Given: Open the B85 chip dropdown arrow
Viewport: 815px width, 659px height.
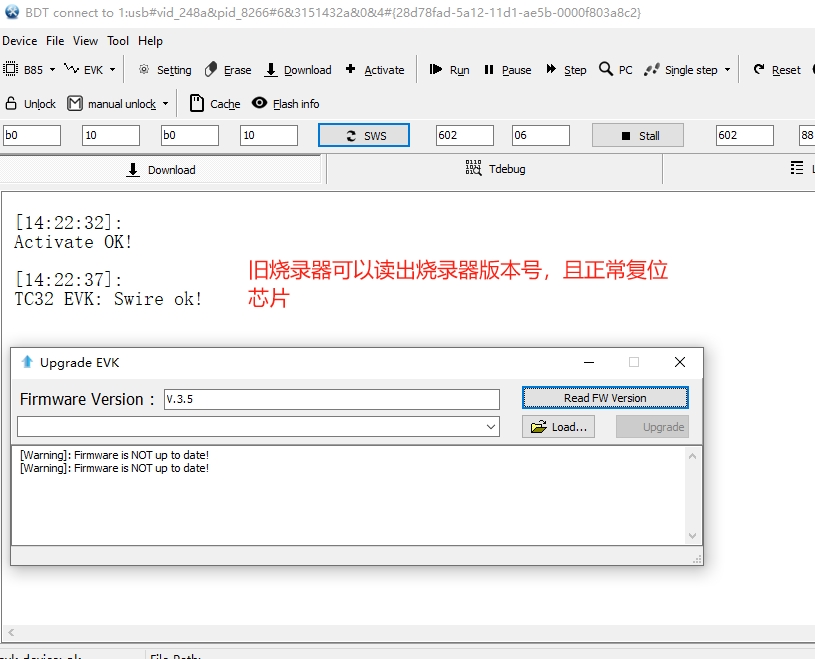Looking at the screenshot, I should coord(52,70).
